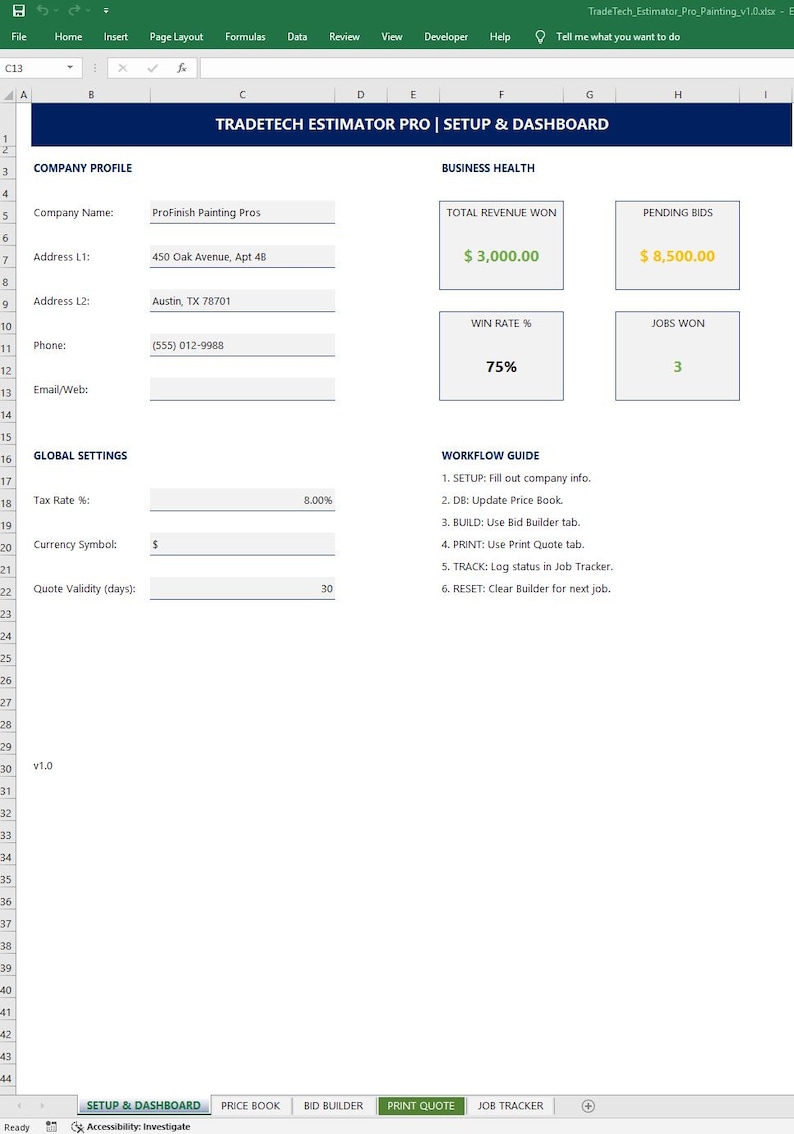Image resolution: width=794 pixels, height=1134 pixels.
Task: Expand the Name Box dropdown arrow
Action: tap(70, 67)
